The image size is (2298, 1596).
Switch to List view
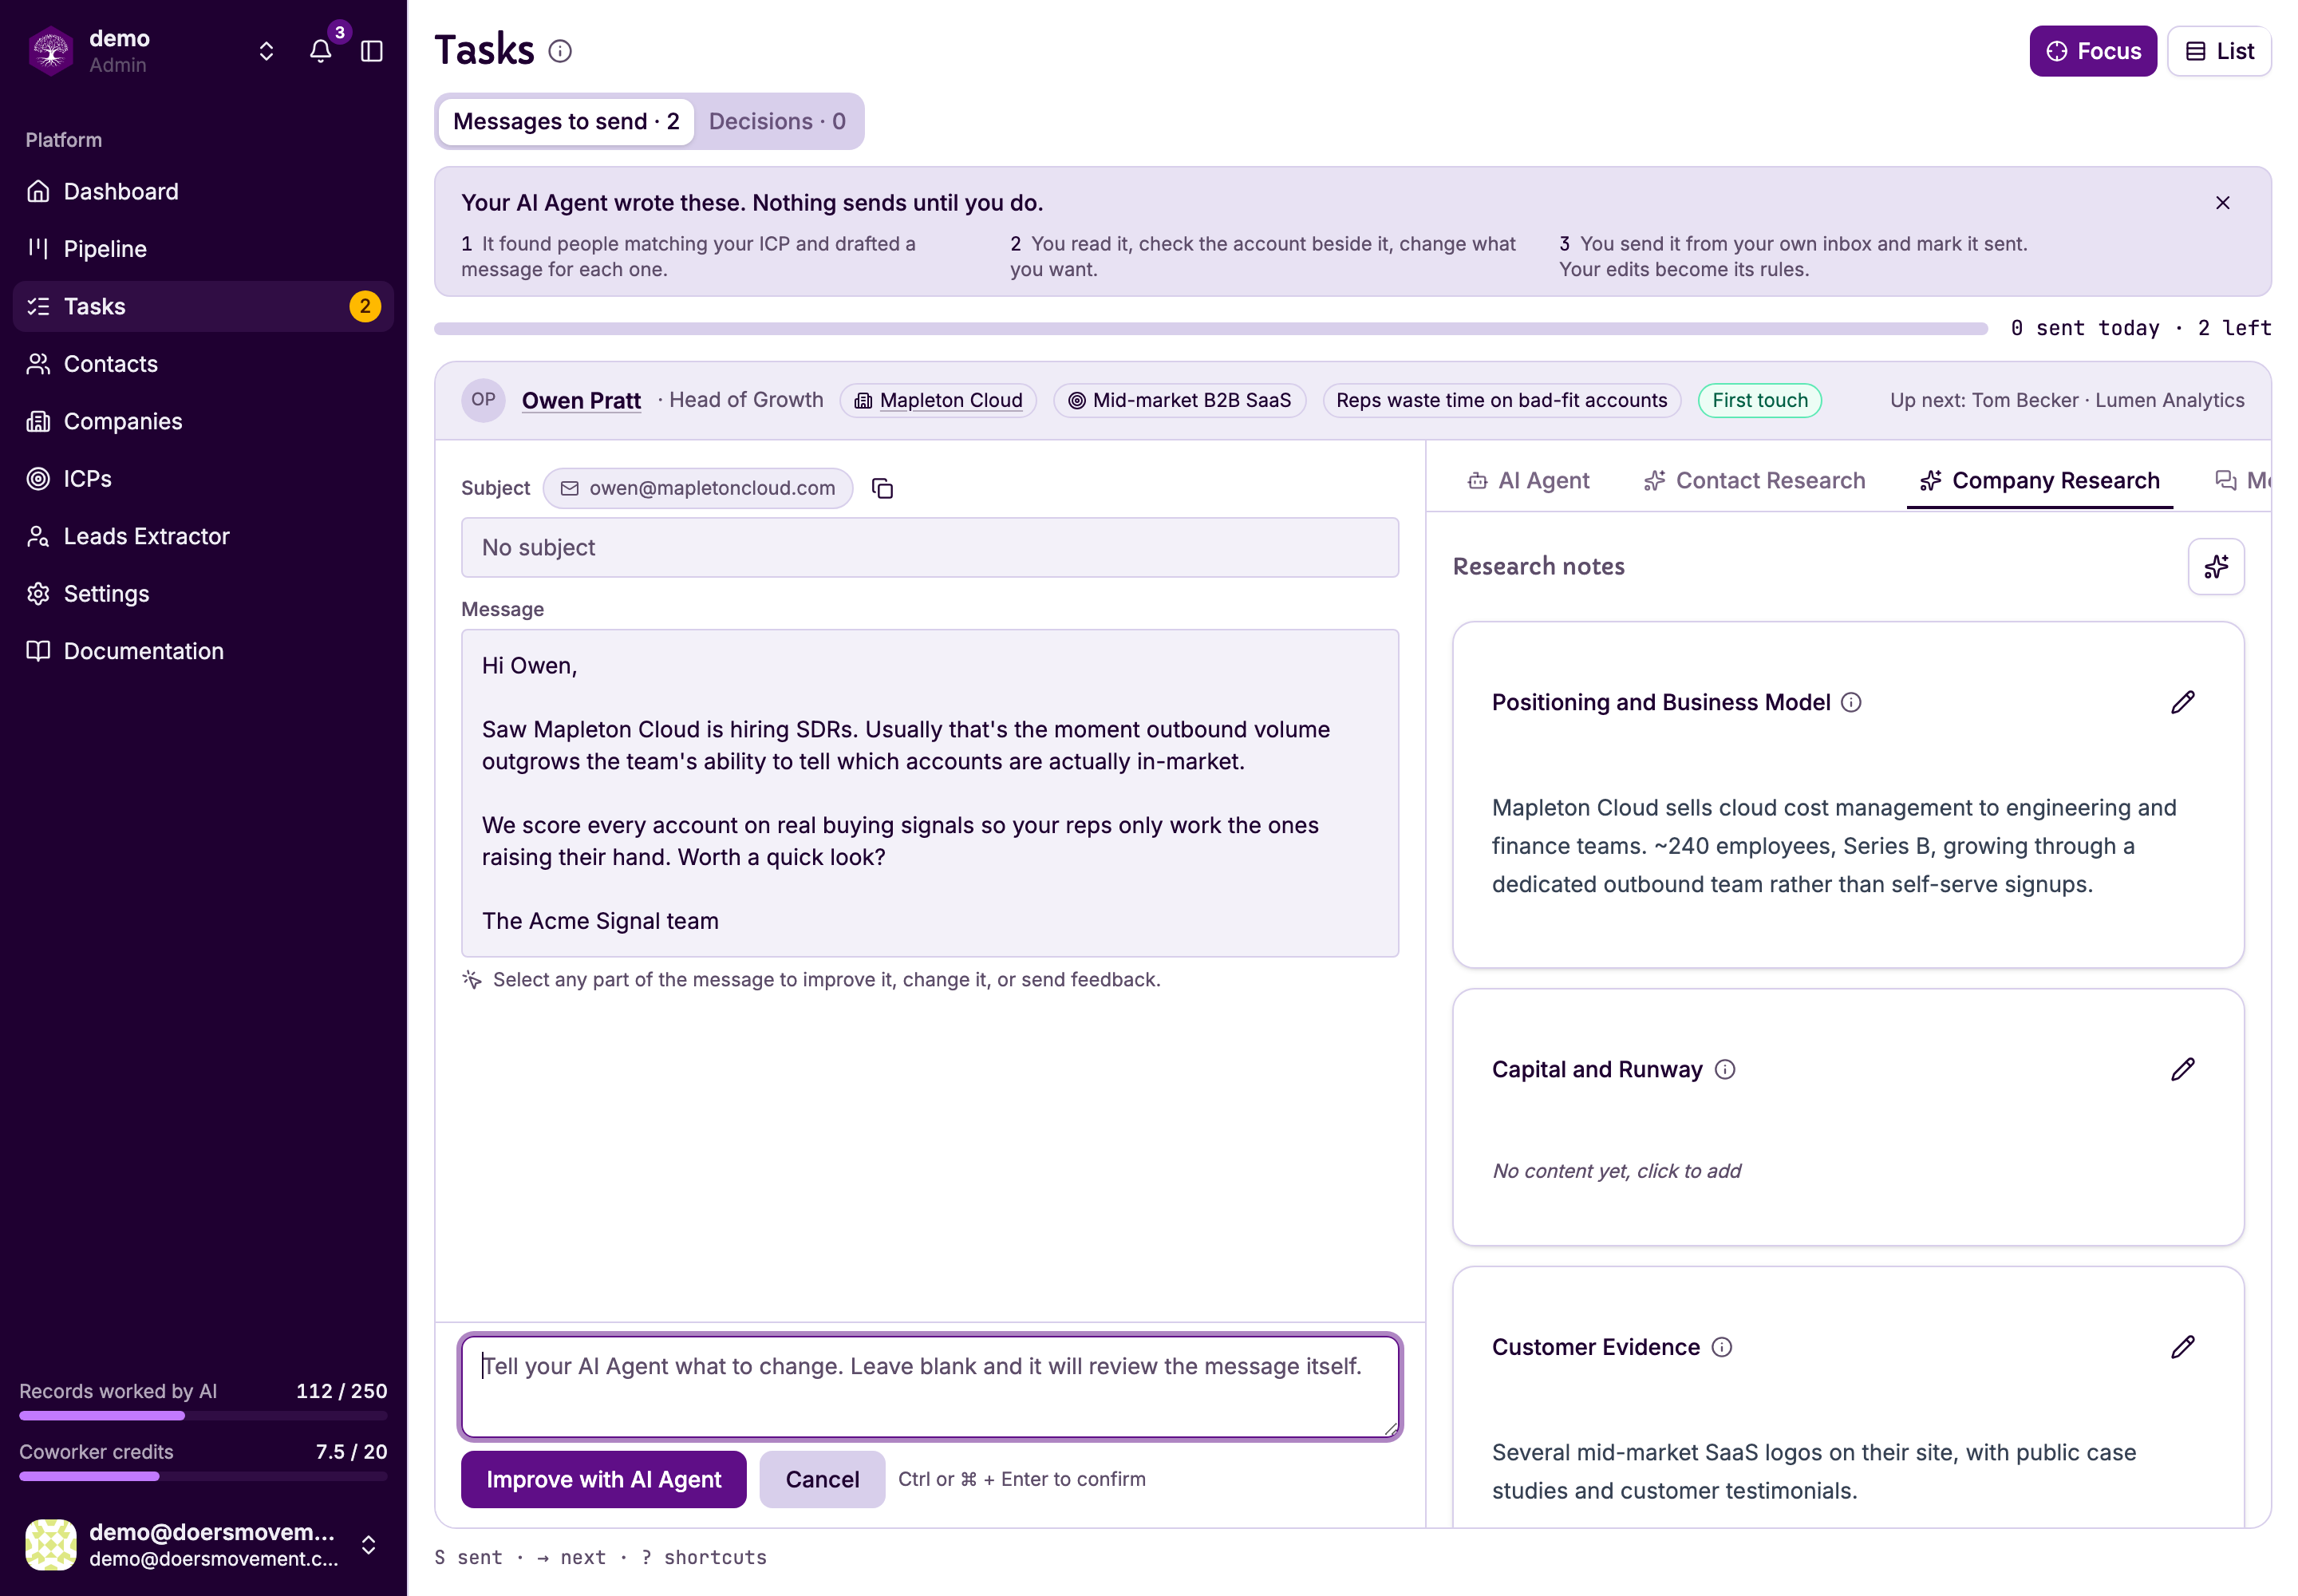tap(2218, 51)
